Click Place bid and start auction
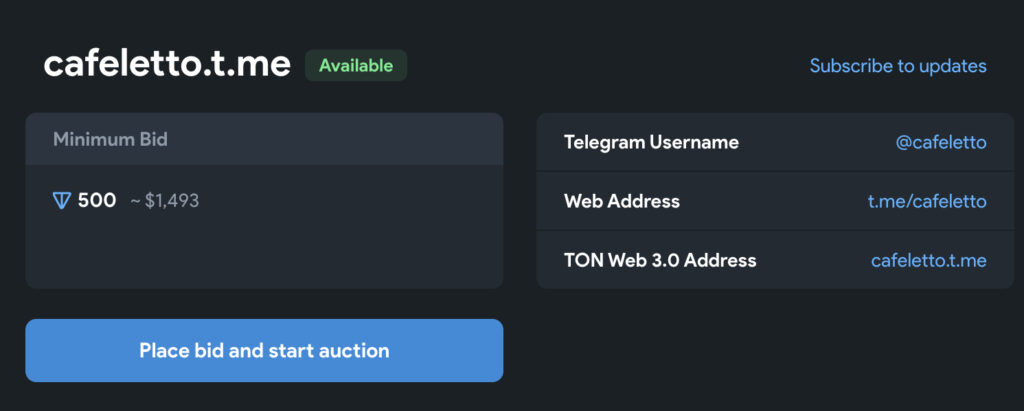The height and width of the screenshot is (411, 1024). [x=264, y=350]
